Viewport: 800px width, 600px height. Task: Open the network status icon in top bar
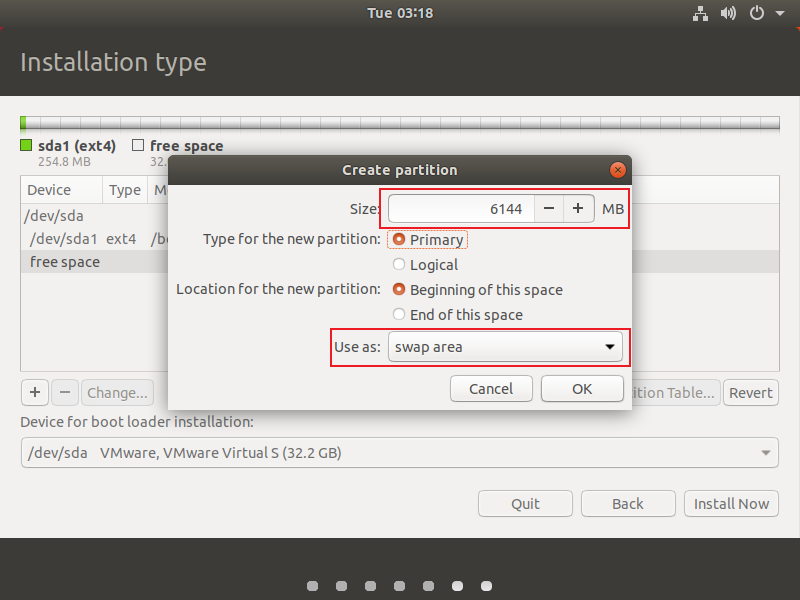[700, 13]
